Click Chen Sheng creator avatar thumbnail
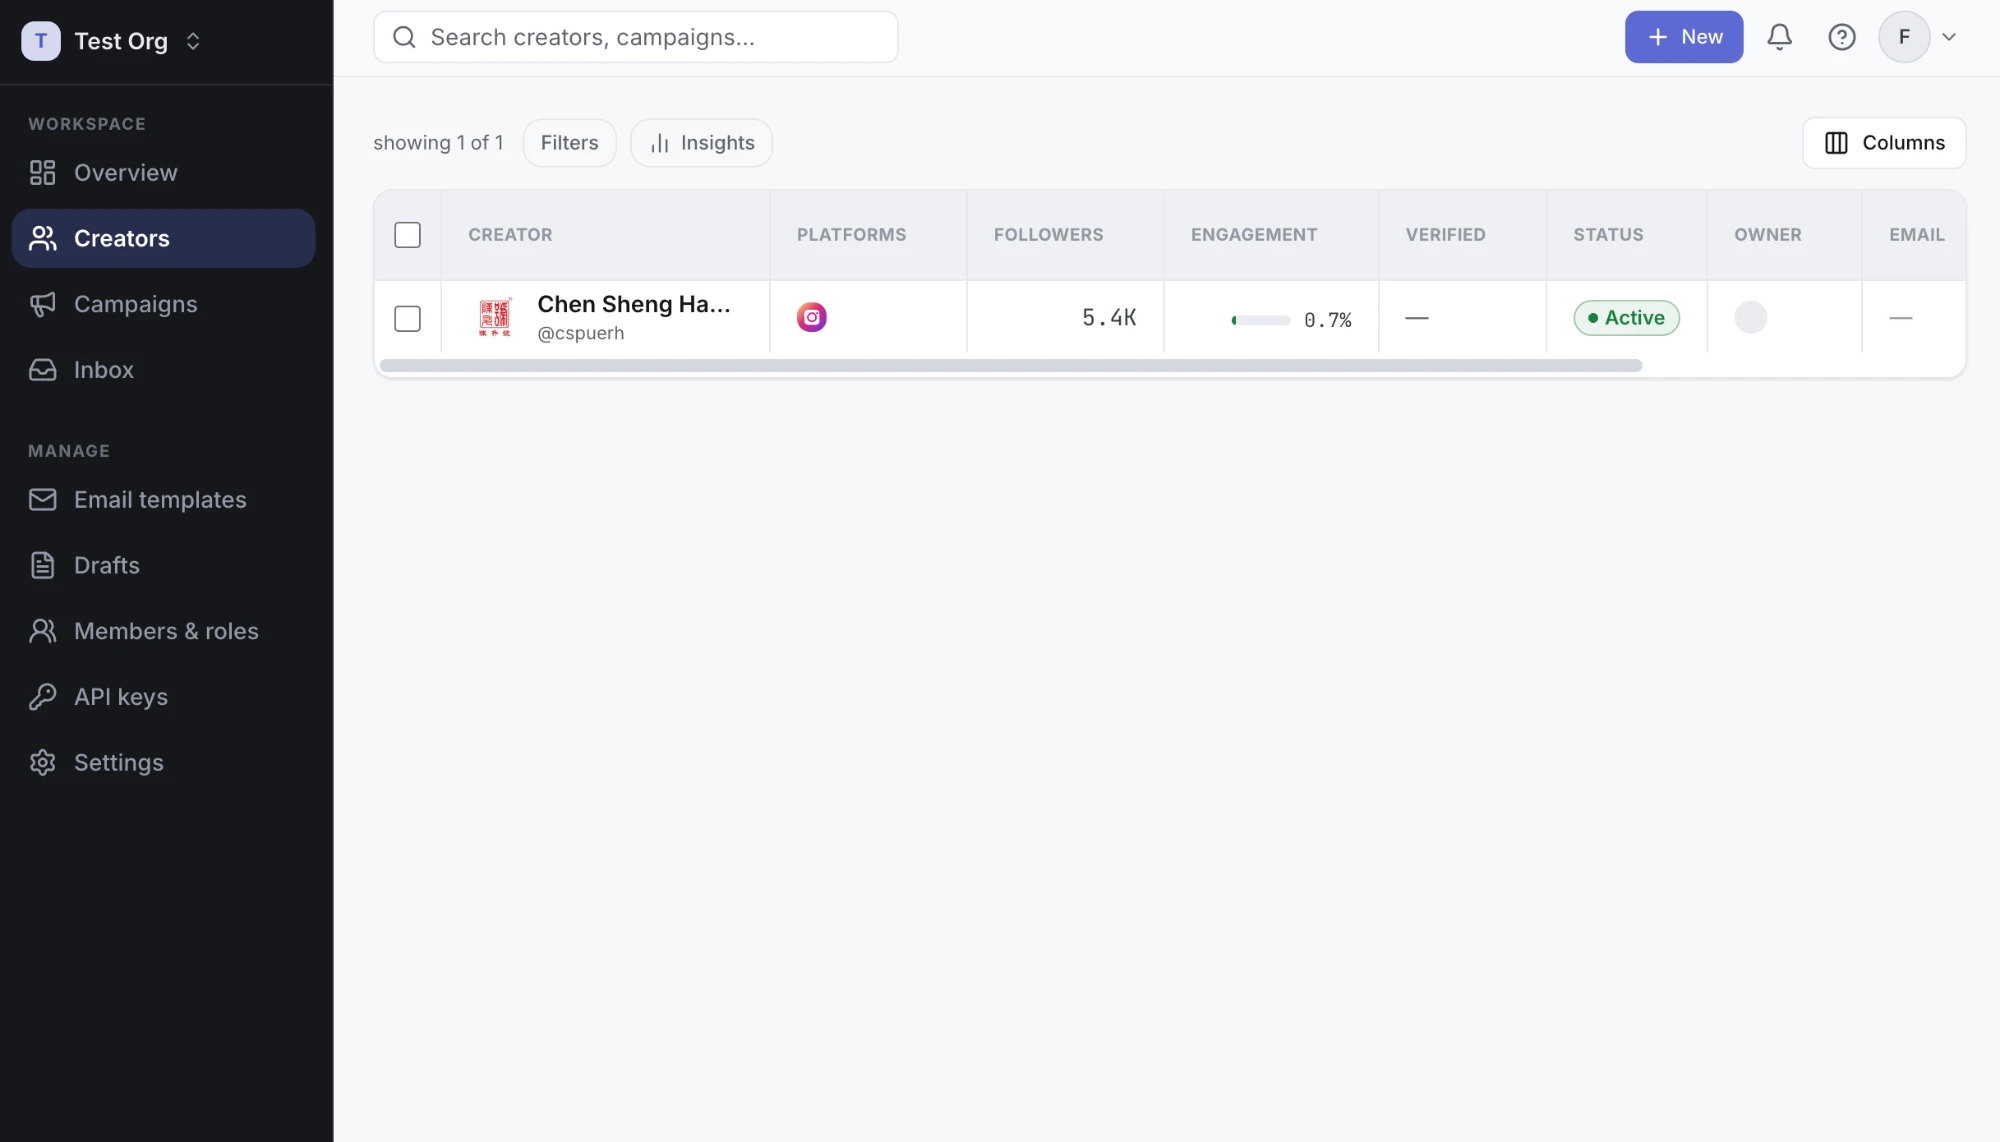Image resolution: width=2000 pixels, height=1142 pixels. [x=494, y=317]
